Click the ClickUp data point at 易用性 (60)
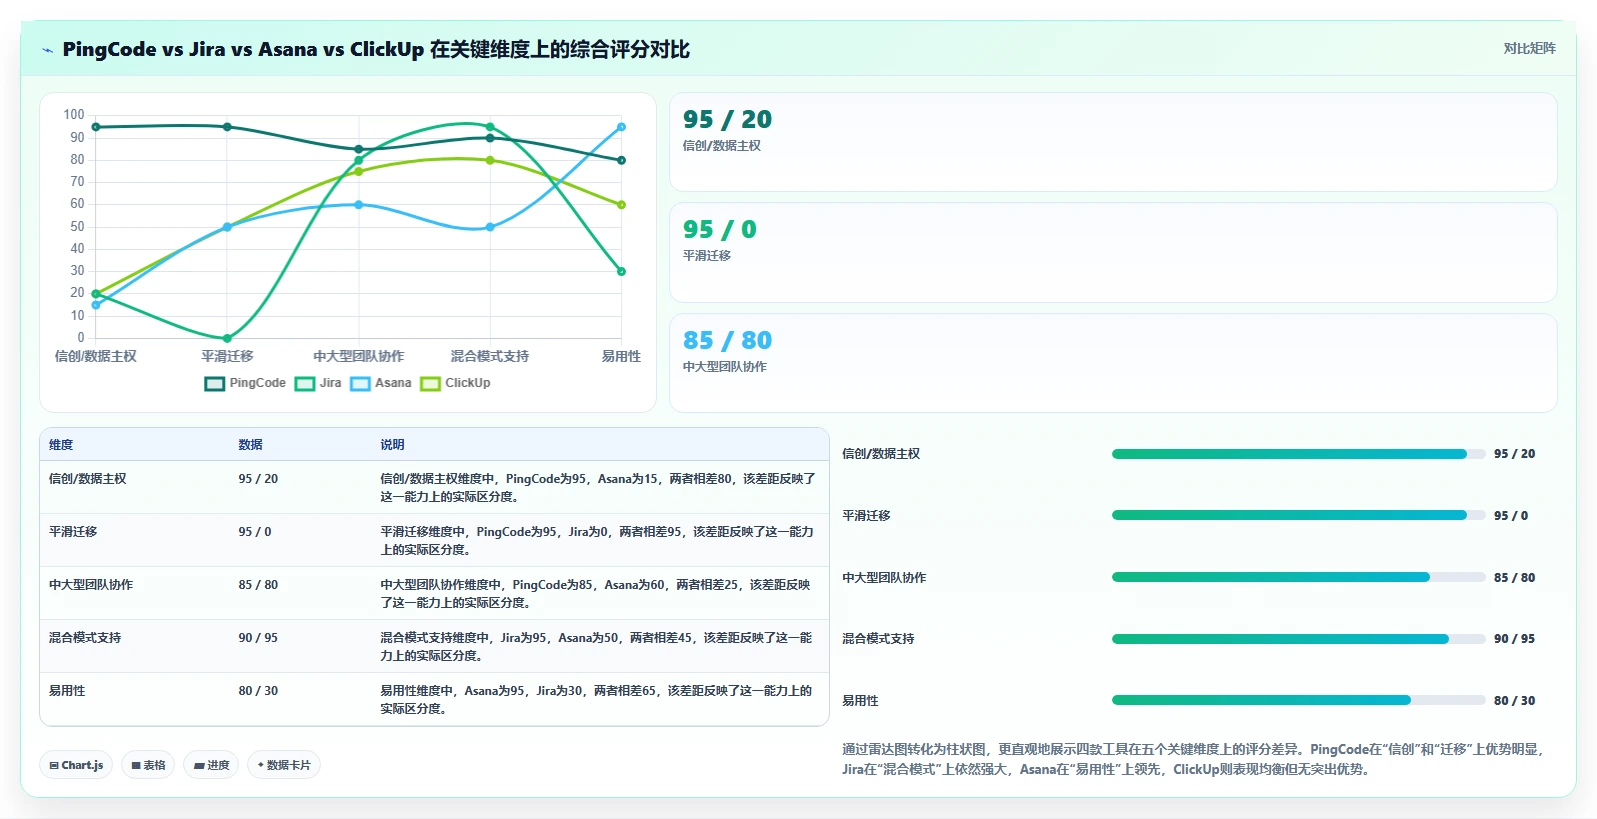 click(x=621, y=205)
